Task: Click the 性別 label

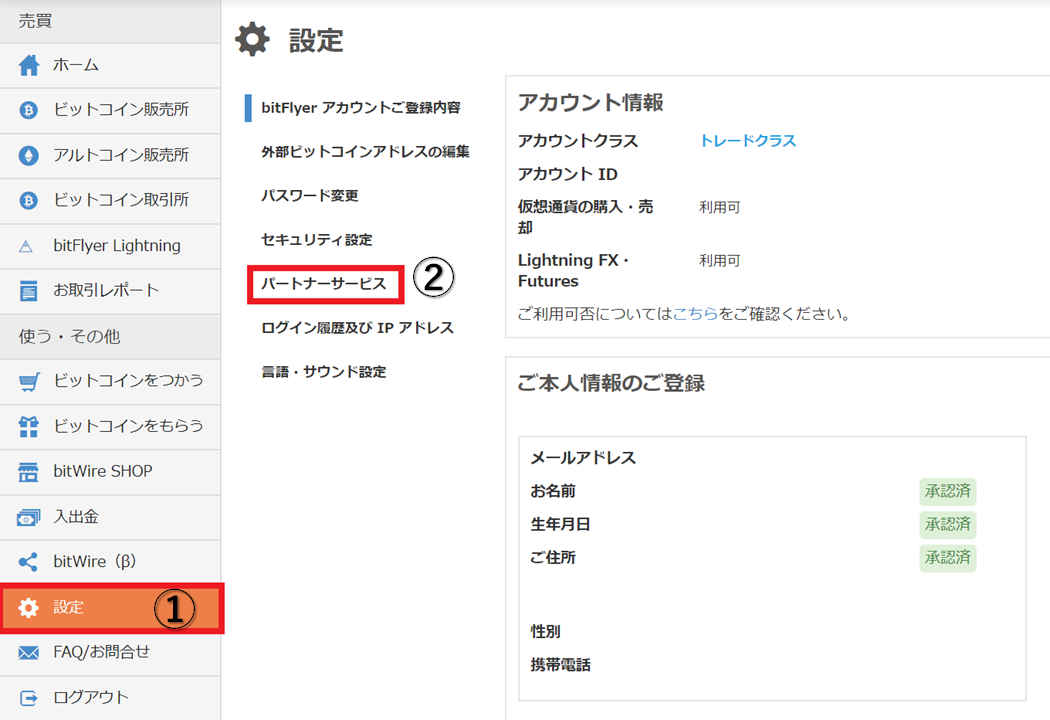Action: [x=545, y=632]
